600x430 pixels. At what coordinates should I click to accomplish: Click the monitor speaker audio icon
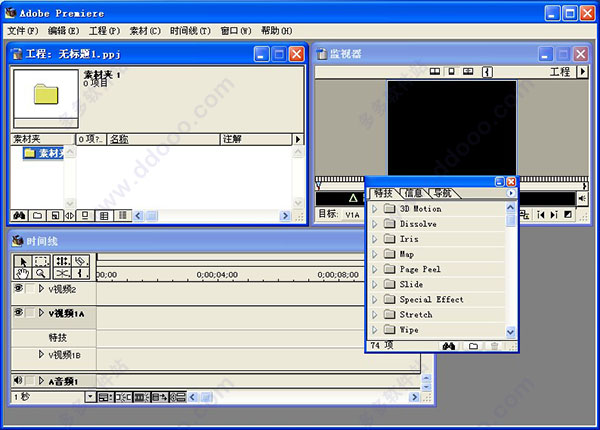click(x=582, y=198)
